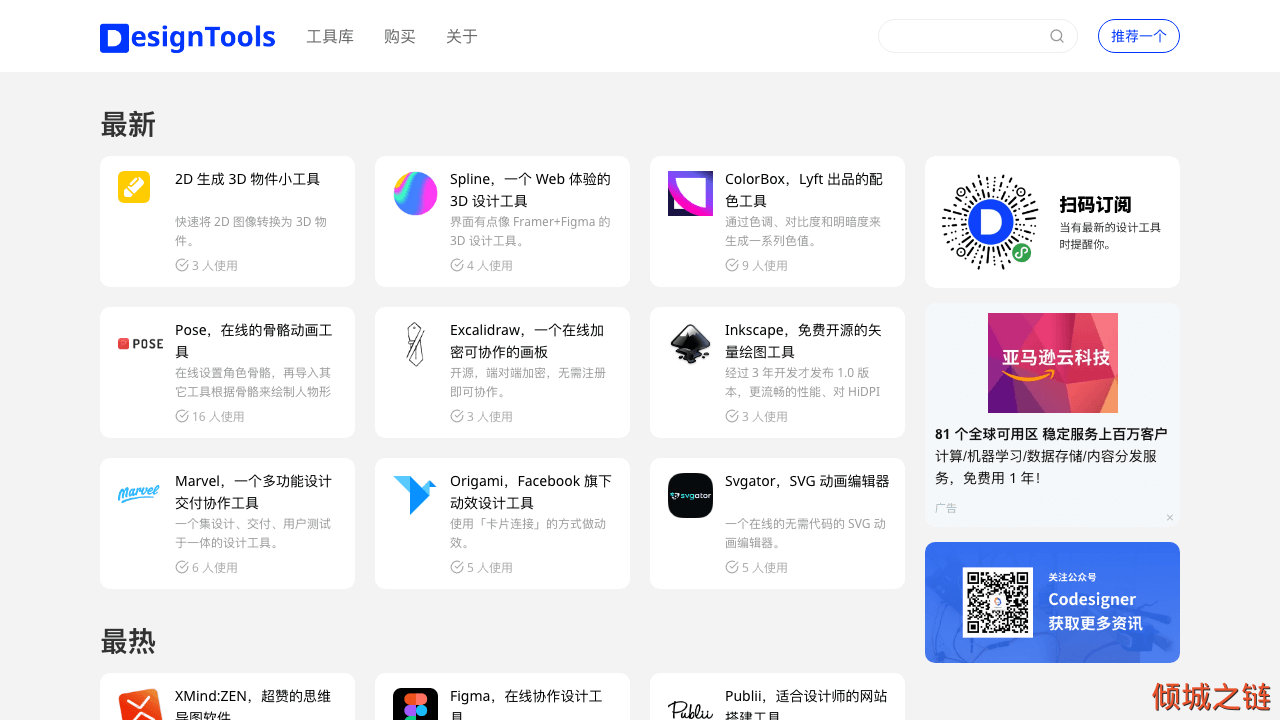This screenshot has height=720, width=1280.
Task: Click the 扫码订阅 QR mini-program code
Action: click(x=991, y=222)
